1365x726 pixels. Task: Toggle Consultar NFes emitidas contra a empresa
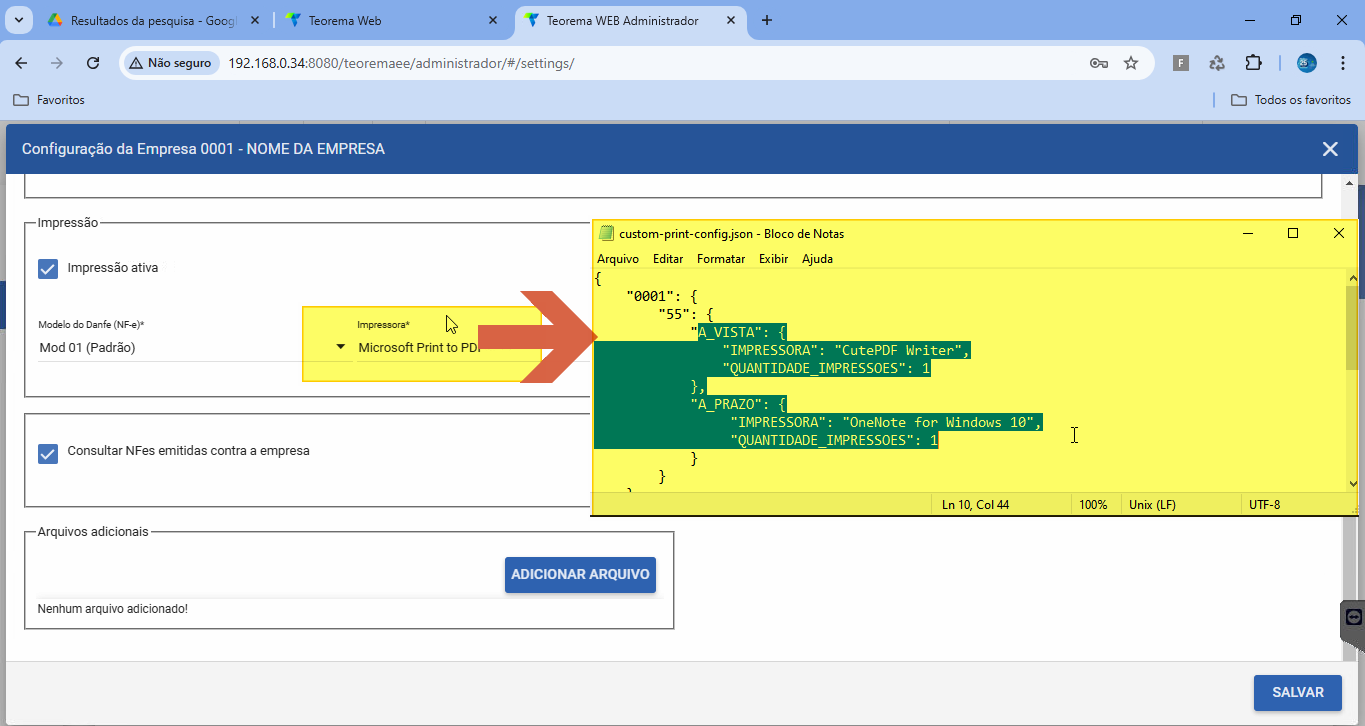(x=48, y=453)
